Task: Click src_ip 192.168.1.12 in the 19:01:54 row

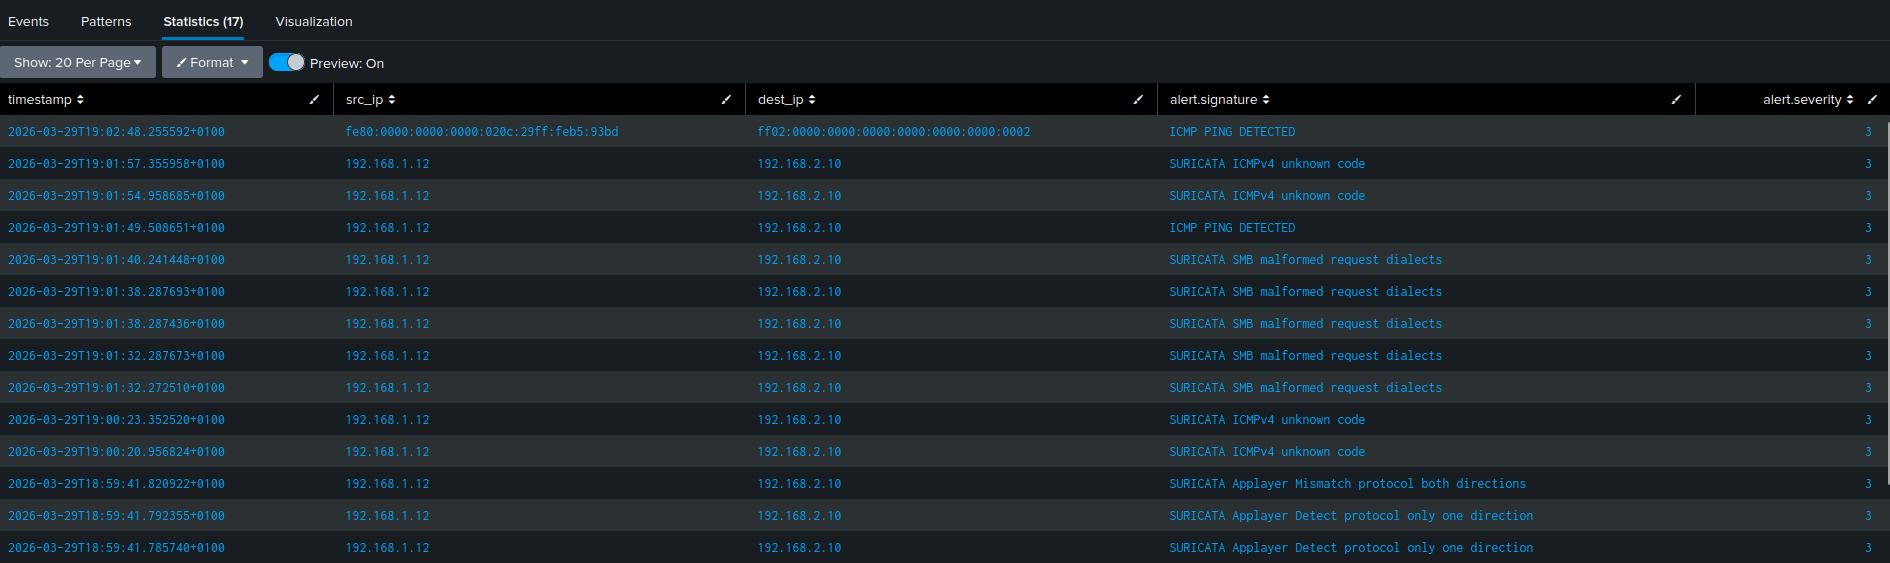Action: (387, 195)
